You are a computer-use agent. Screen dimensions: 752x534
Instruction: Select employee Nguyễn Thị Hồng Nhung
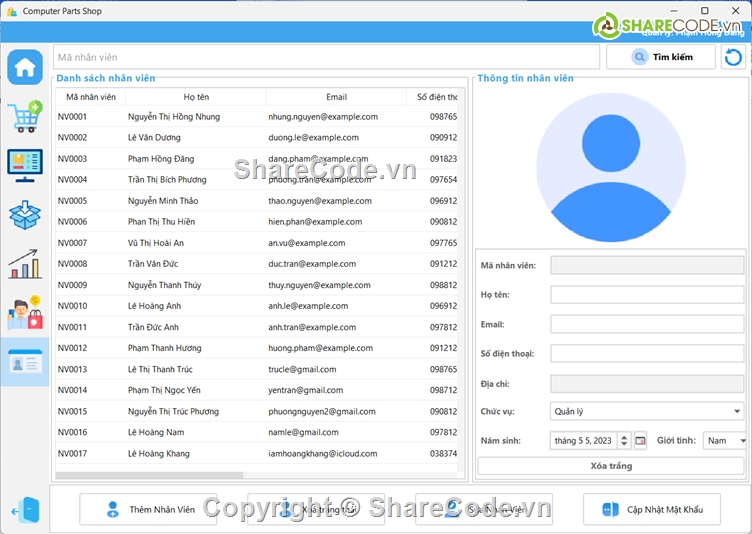point(174,117)
